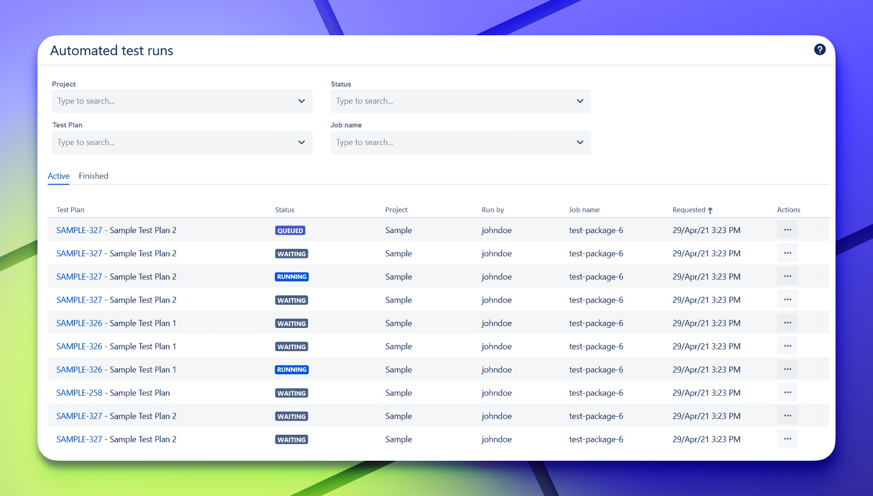Open SAMPLE-327 link in the QUEUED row
873x496 pixels.
pos(79,230)
